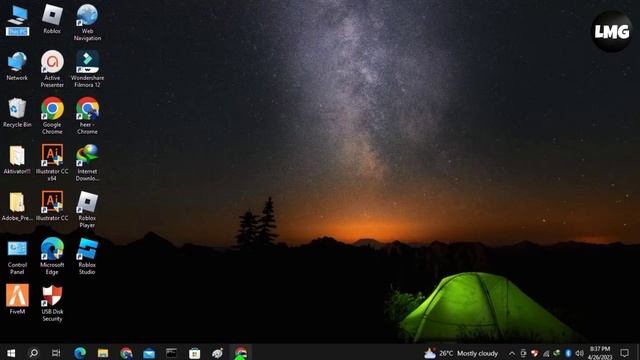Select the Aktivator!!! folder icon
This screenshot has width=640, height=360.
tap(17, 160)
